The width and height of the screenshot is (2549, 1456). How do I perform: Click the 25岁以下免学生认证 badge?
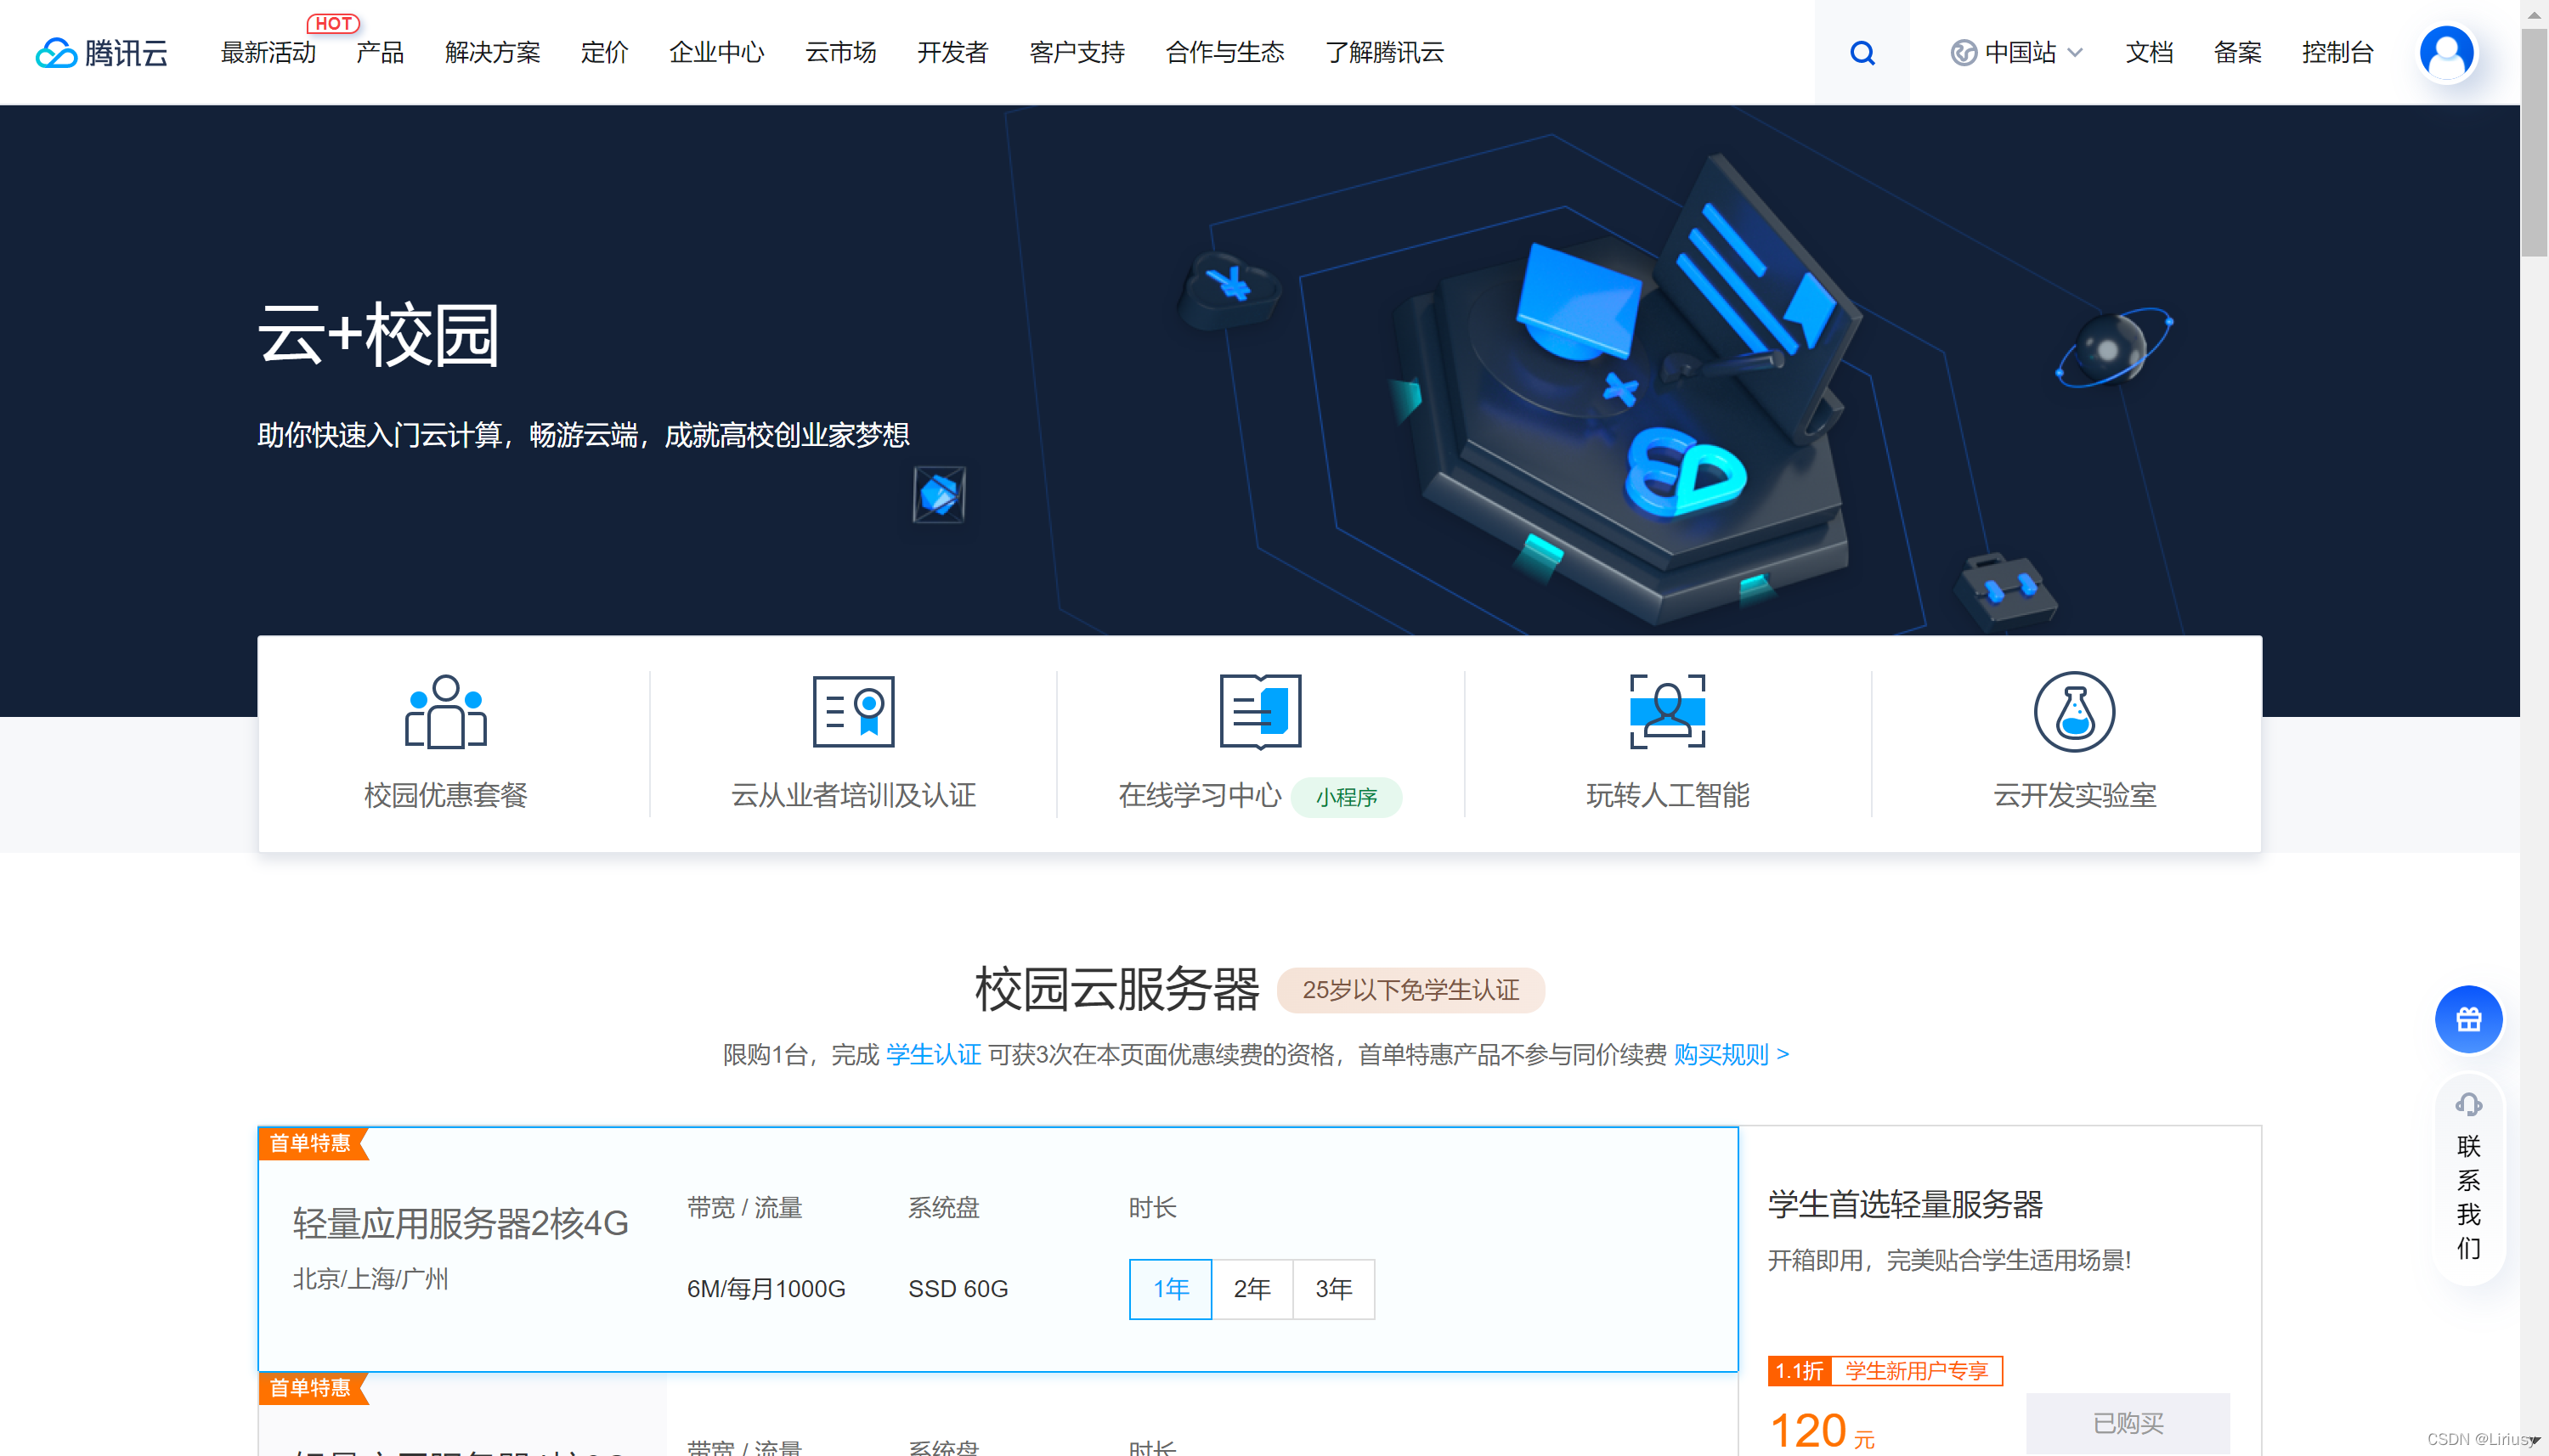[x=1411, y=990]
